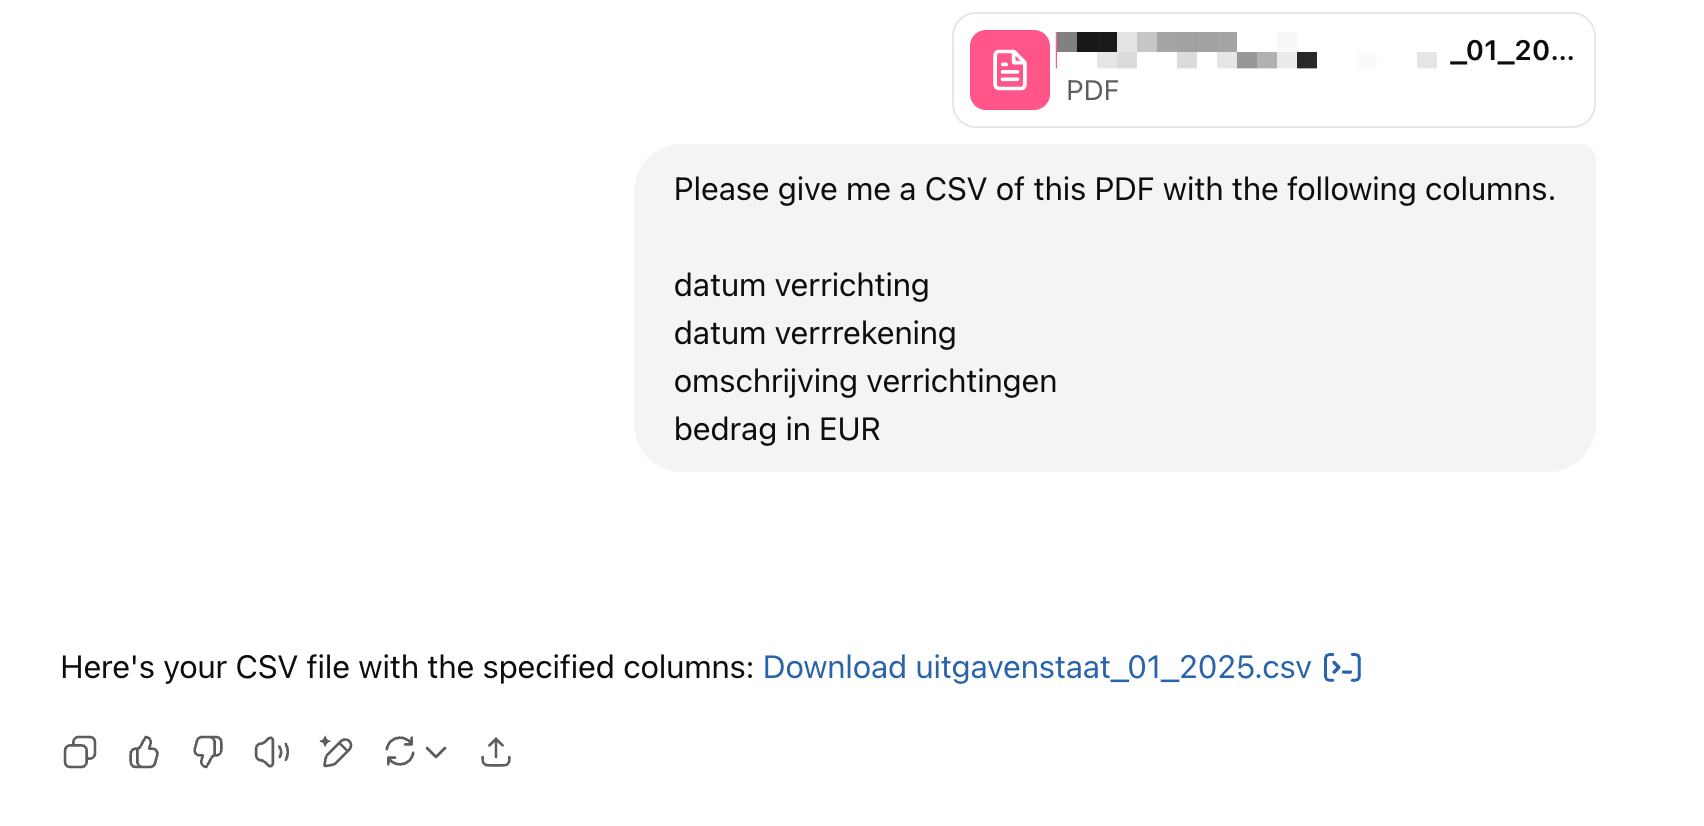1704x826 pixels.
Task: Click the 'bedrag in EUR' line in the message
Action: click(777, 429)
